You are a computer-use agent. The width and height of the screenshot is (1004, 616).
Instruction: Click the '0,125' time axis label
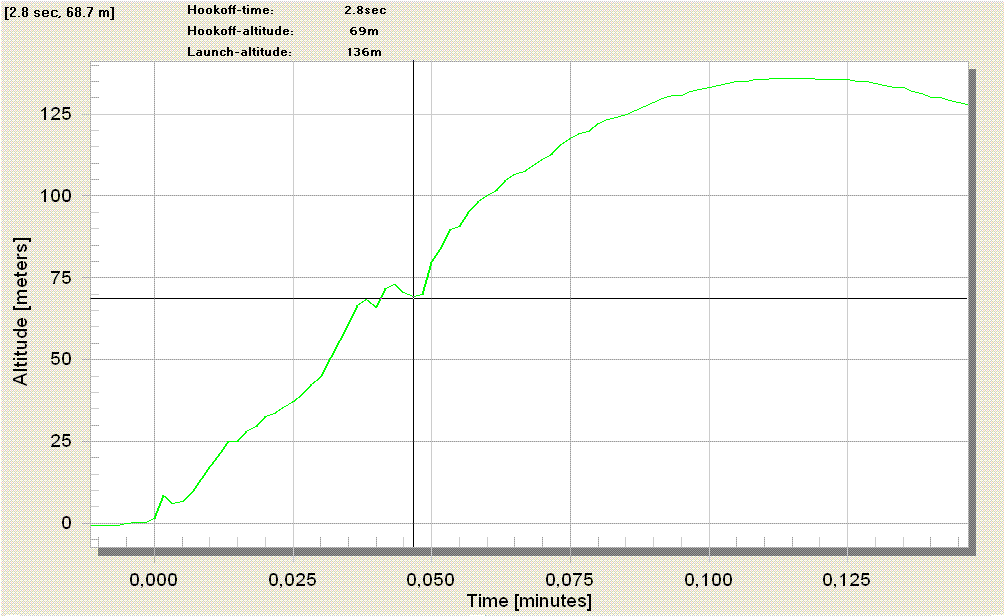click(x=847, y=580)
